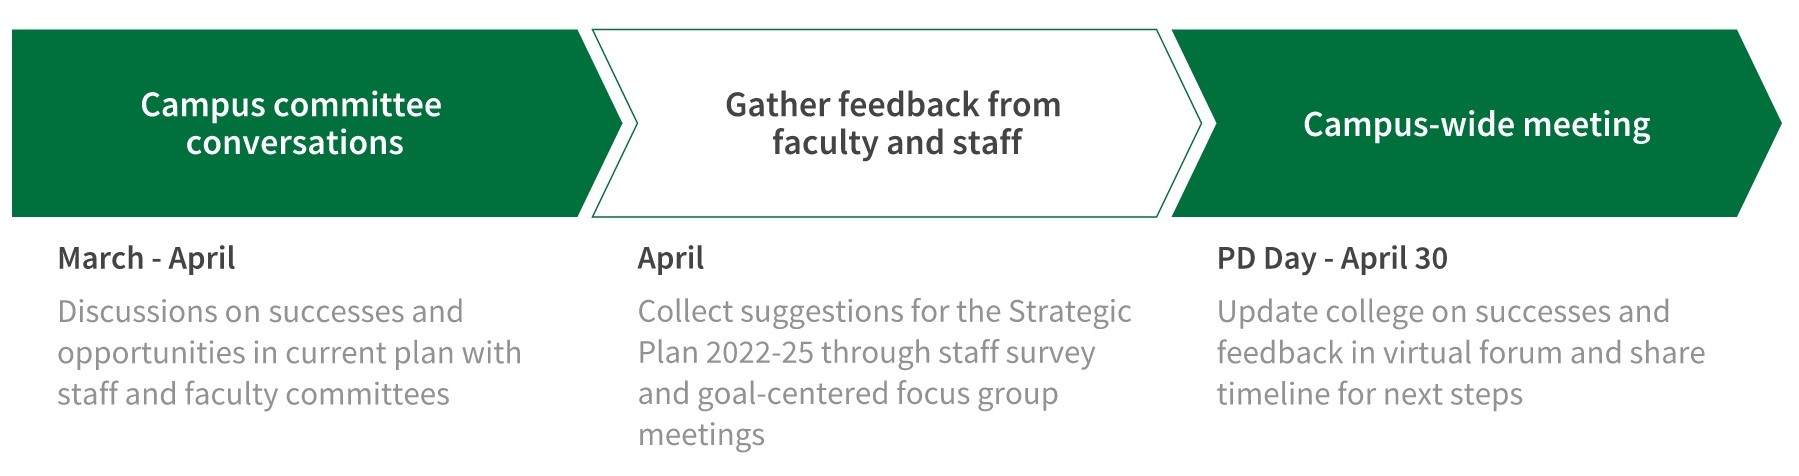
Task: Click the "Campus-wide meeting" arrow step
Action: [1476, 124]
